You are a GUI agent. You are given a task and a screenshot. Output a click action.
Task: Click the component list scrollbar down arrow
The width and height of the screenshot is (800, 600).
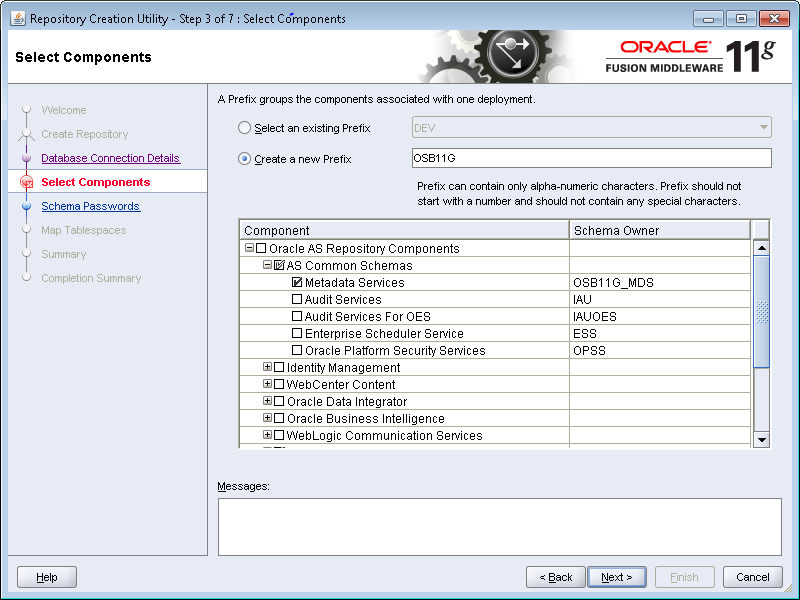[761, 438]
